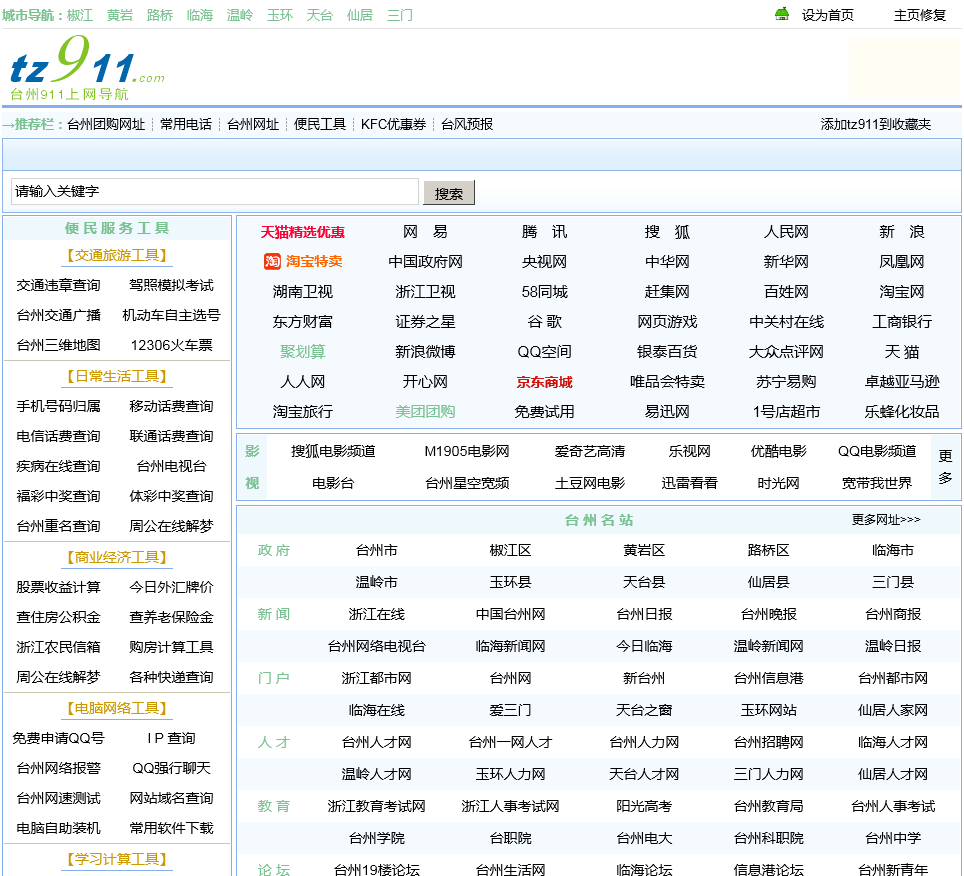The width and height of the screenshot is (964, 876).
Task: Focus the 请输入关键字 search input field
Action: pos(214,192)
